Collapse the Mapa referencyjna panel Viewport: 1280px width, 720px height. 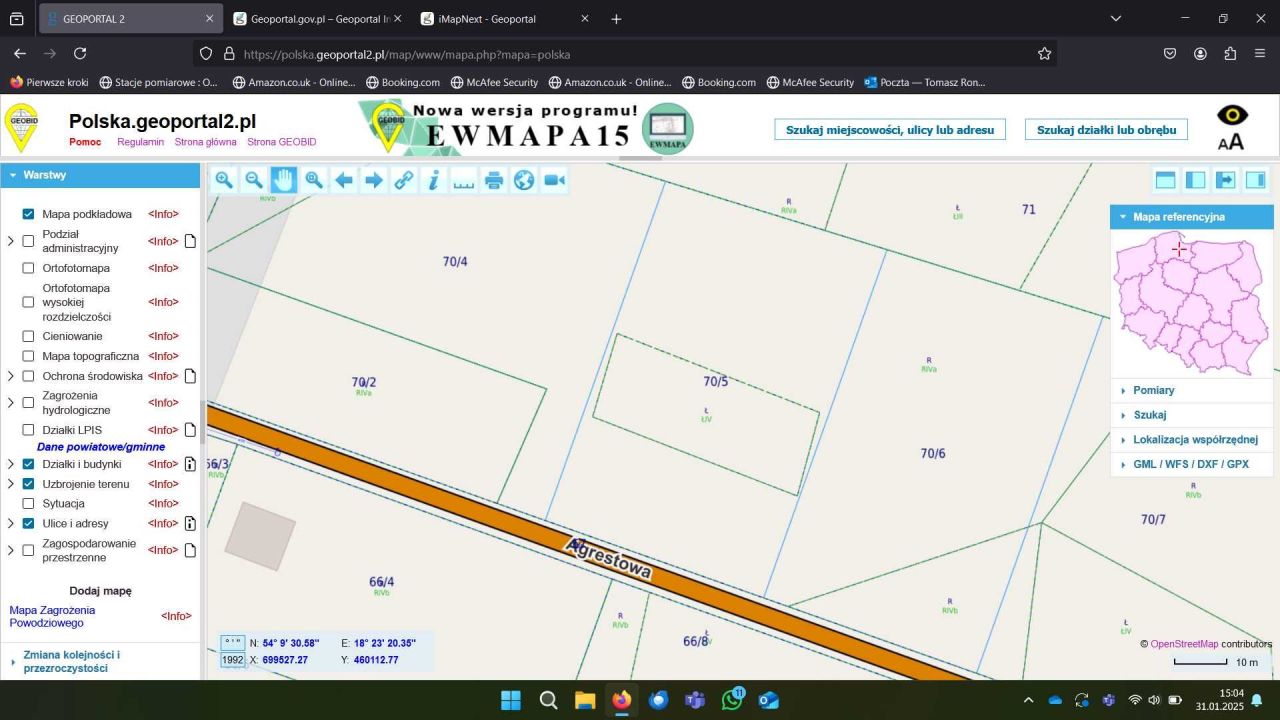pyautogui.click(x=1123, y=216)
